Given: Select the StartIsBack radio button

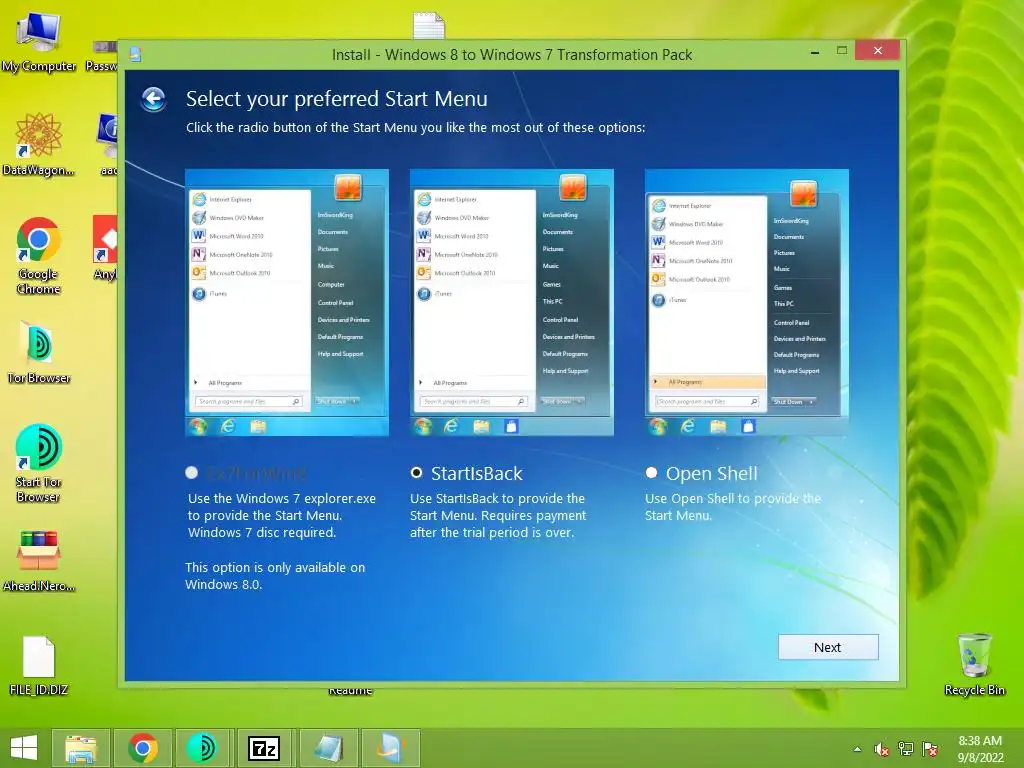Looking at the screenshot, I should click(x=416, y=472).
